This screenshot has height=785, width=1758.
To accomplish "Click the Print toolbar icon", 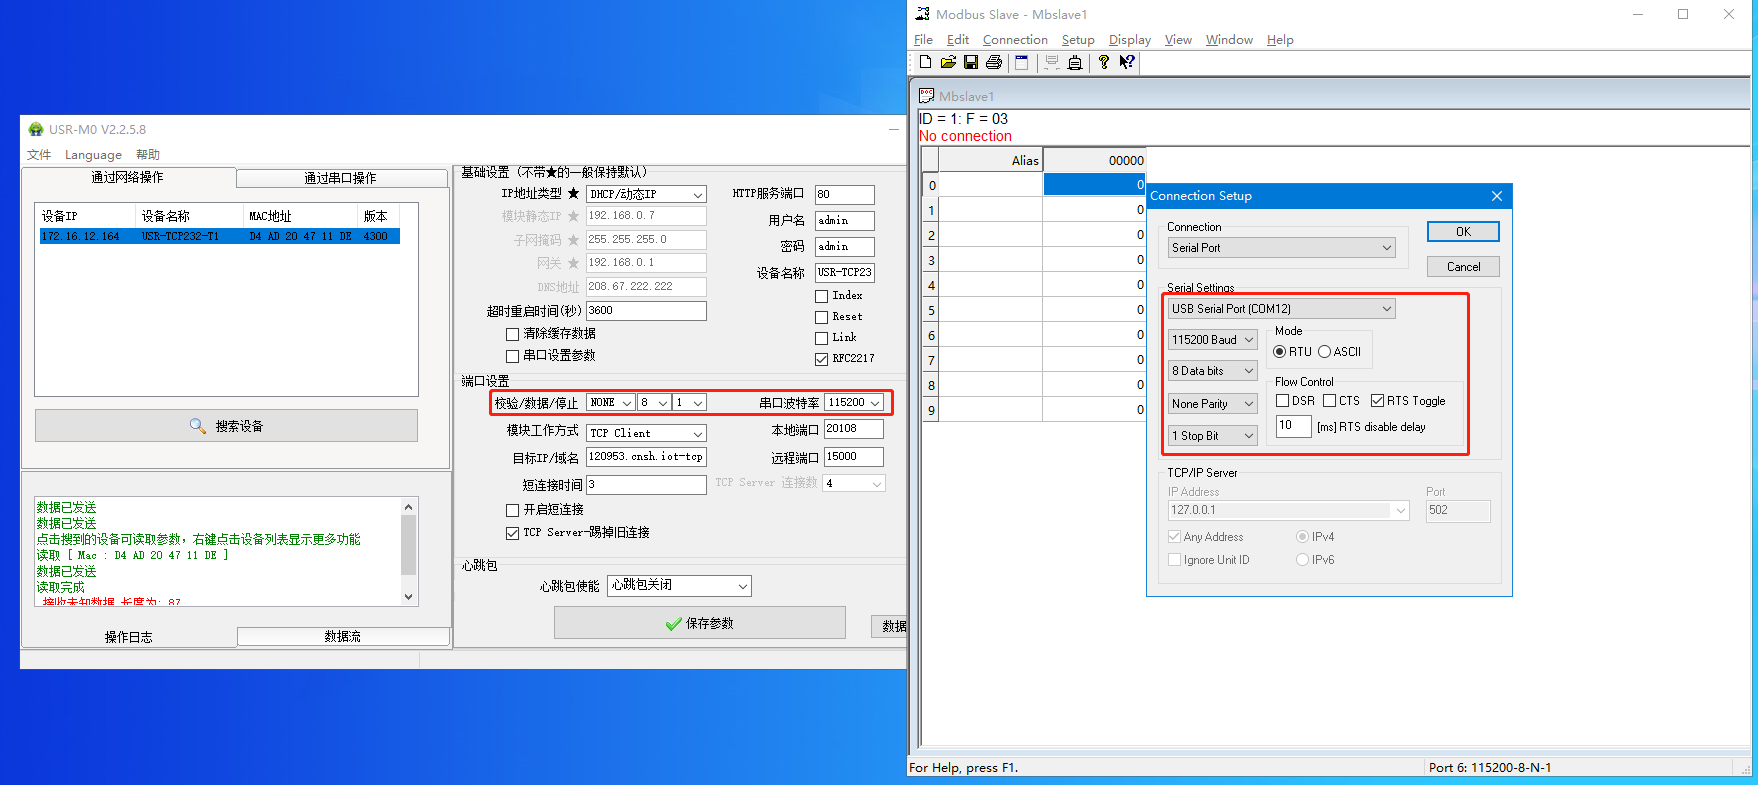I will click(x=993, y=62).
